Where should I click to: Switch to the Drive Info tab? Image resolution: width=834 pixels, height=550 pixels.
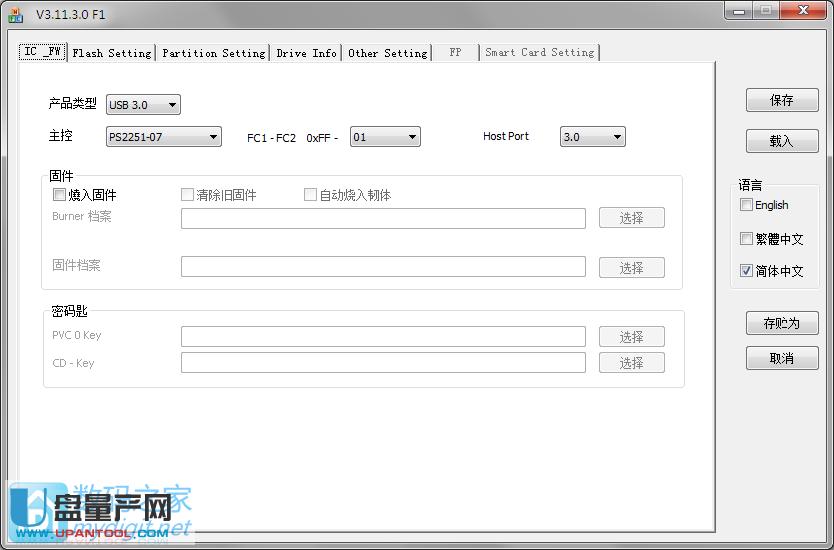[x=306, y=53]
